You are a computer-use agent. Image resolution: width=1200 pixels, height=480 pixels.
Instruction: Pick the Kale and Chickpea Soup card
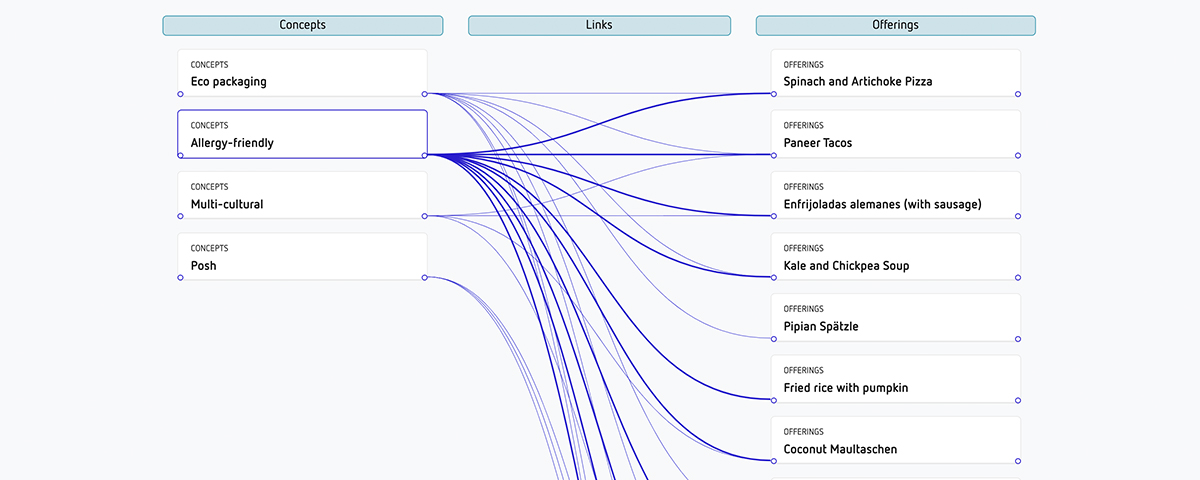click(895, 257)
